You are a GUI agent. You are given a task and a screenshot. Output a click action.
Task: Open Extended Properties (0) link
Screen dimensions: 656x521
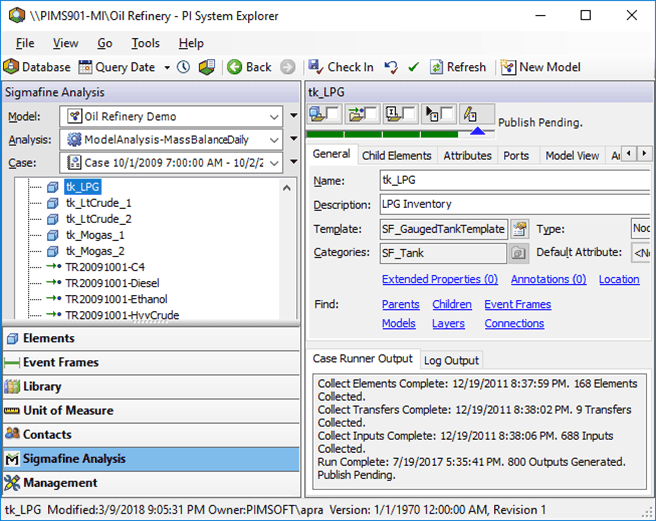click(x=440, y=279)
